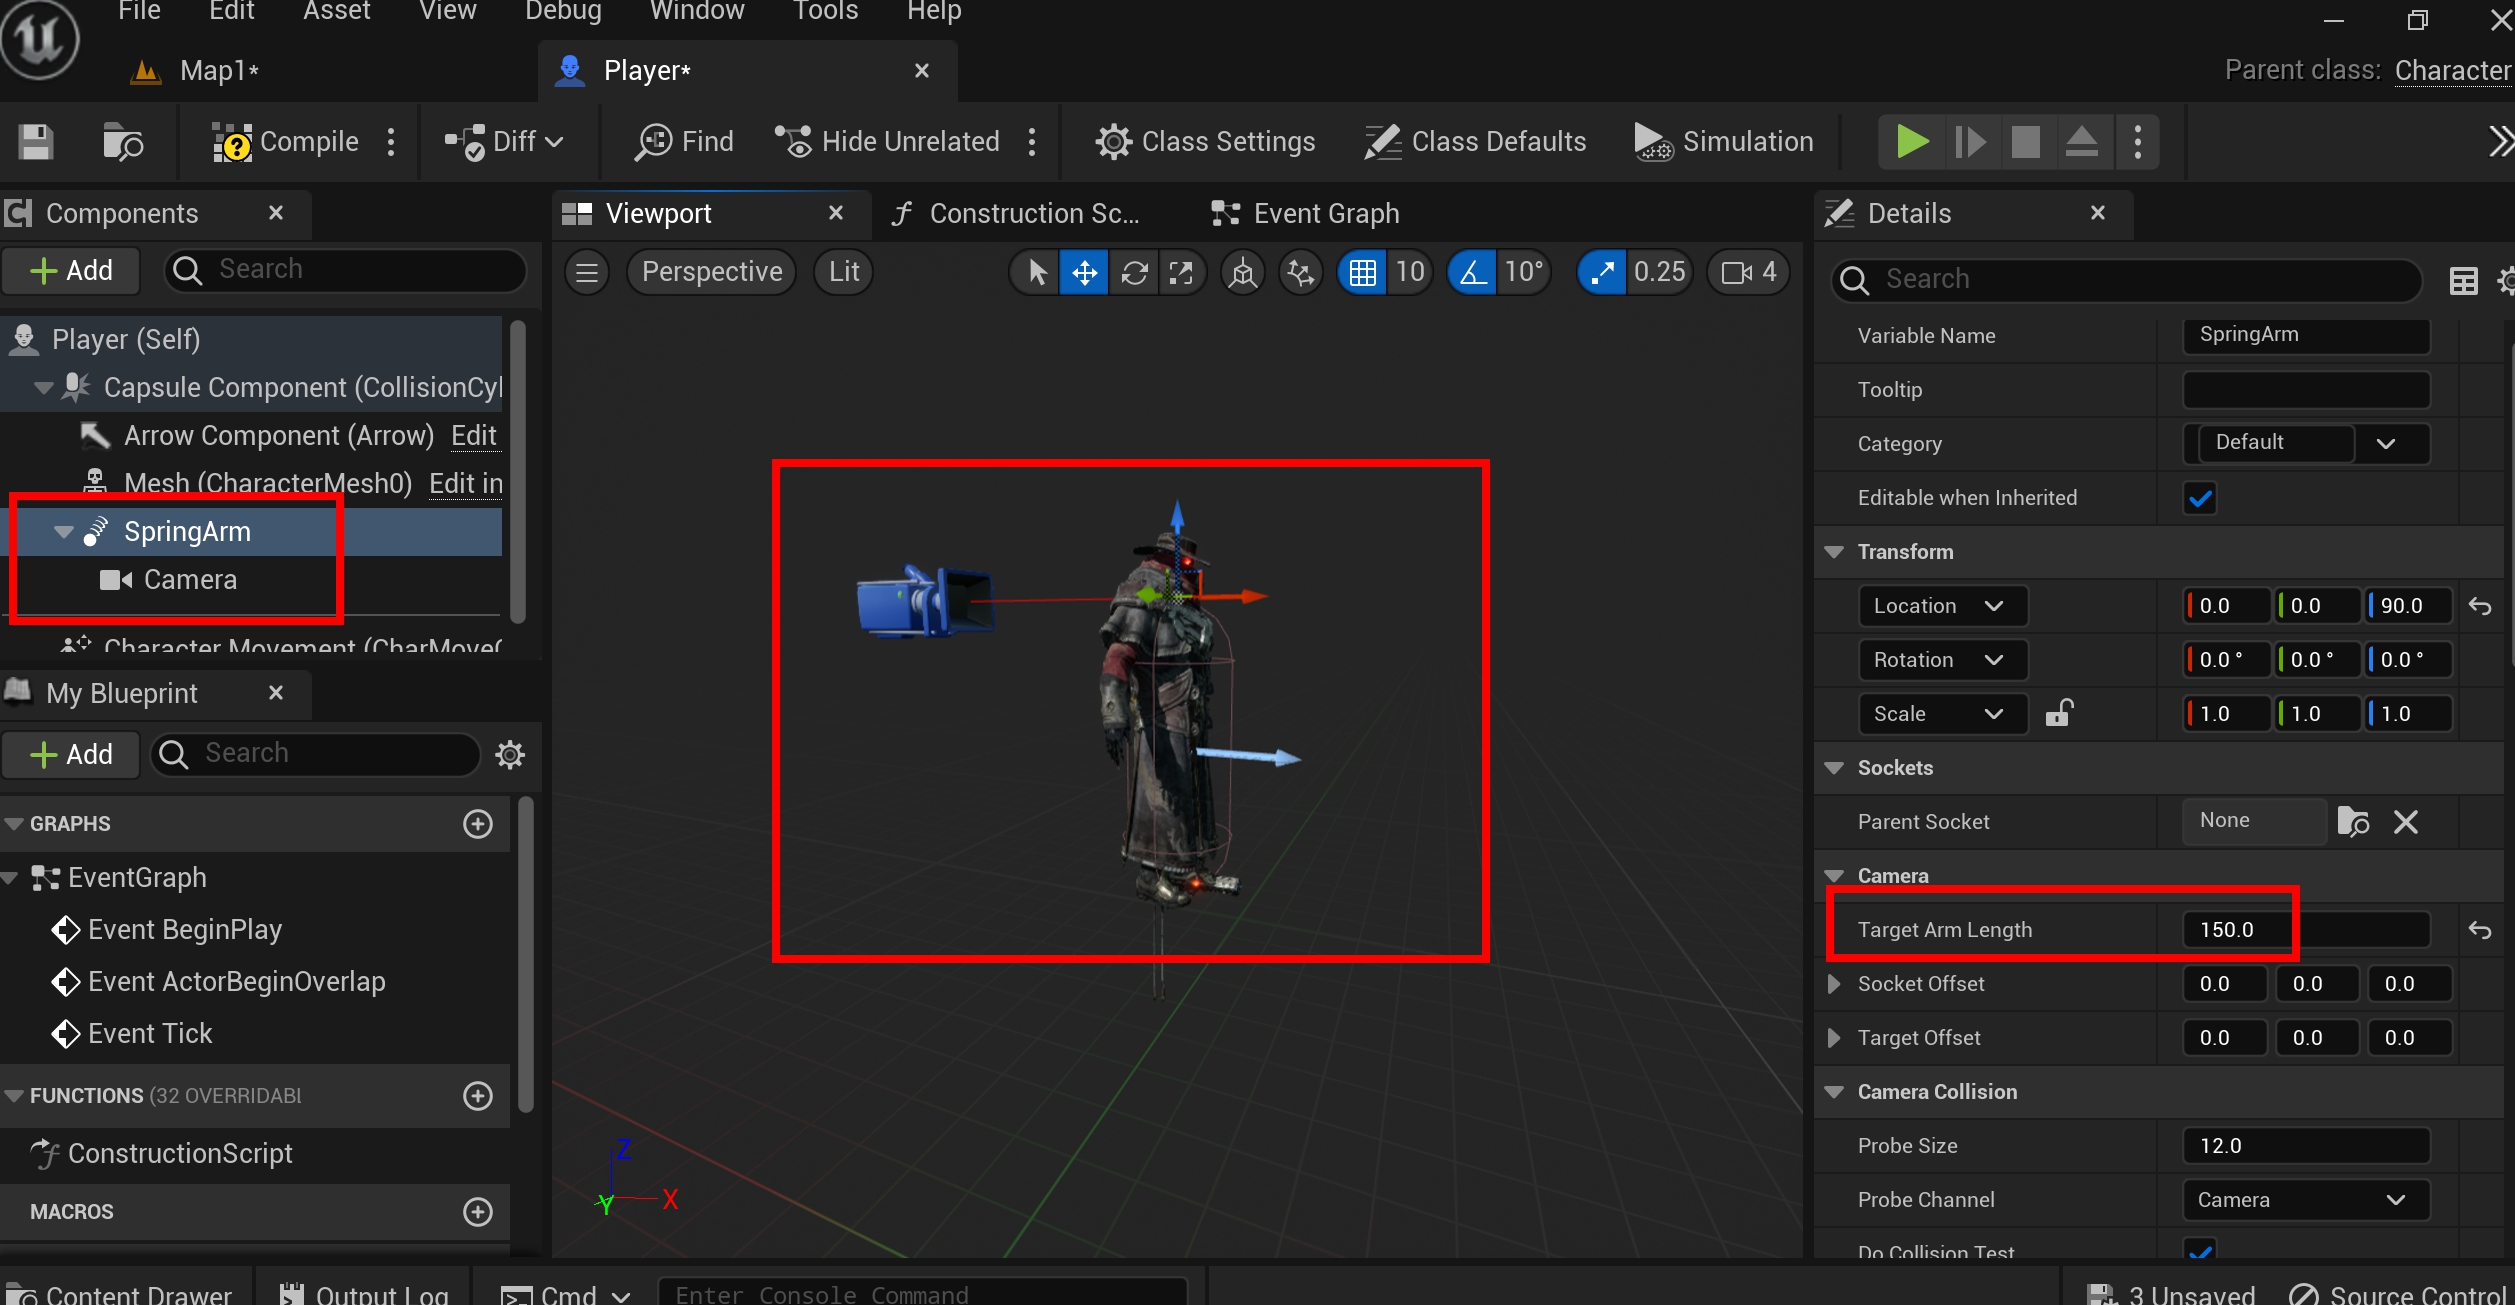Toggle grid snapping icon

pyautogui.click(x=1363, y=272)
